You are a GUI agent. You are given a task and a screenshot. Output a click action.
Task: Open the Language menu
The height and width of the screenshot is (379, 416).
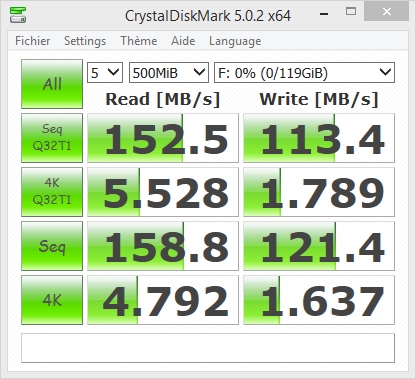coord(235,41)
